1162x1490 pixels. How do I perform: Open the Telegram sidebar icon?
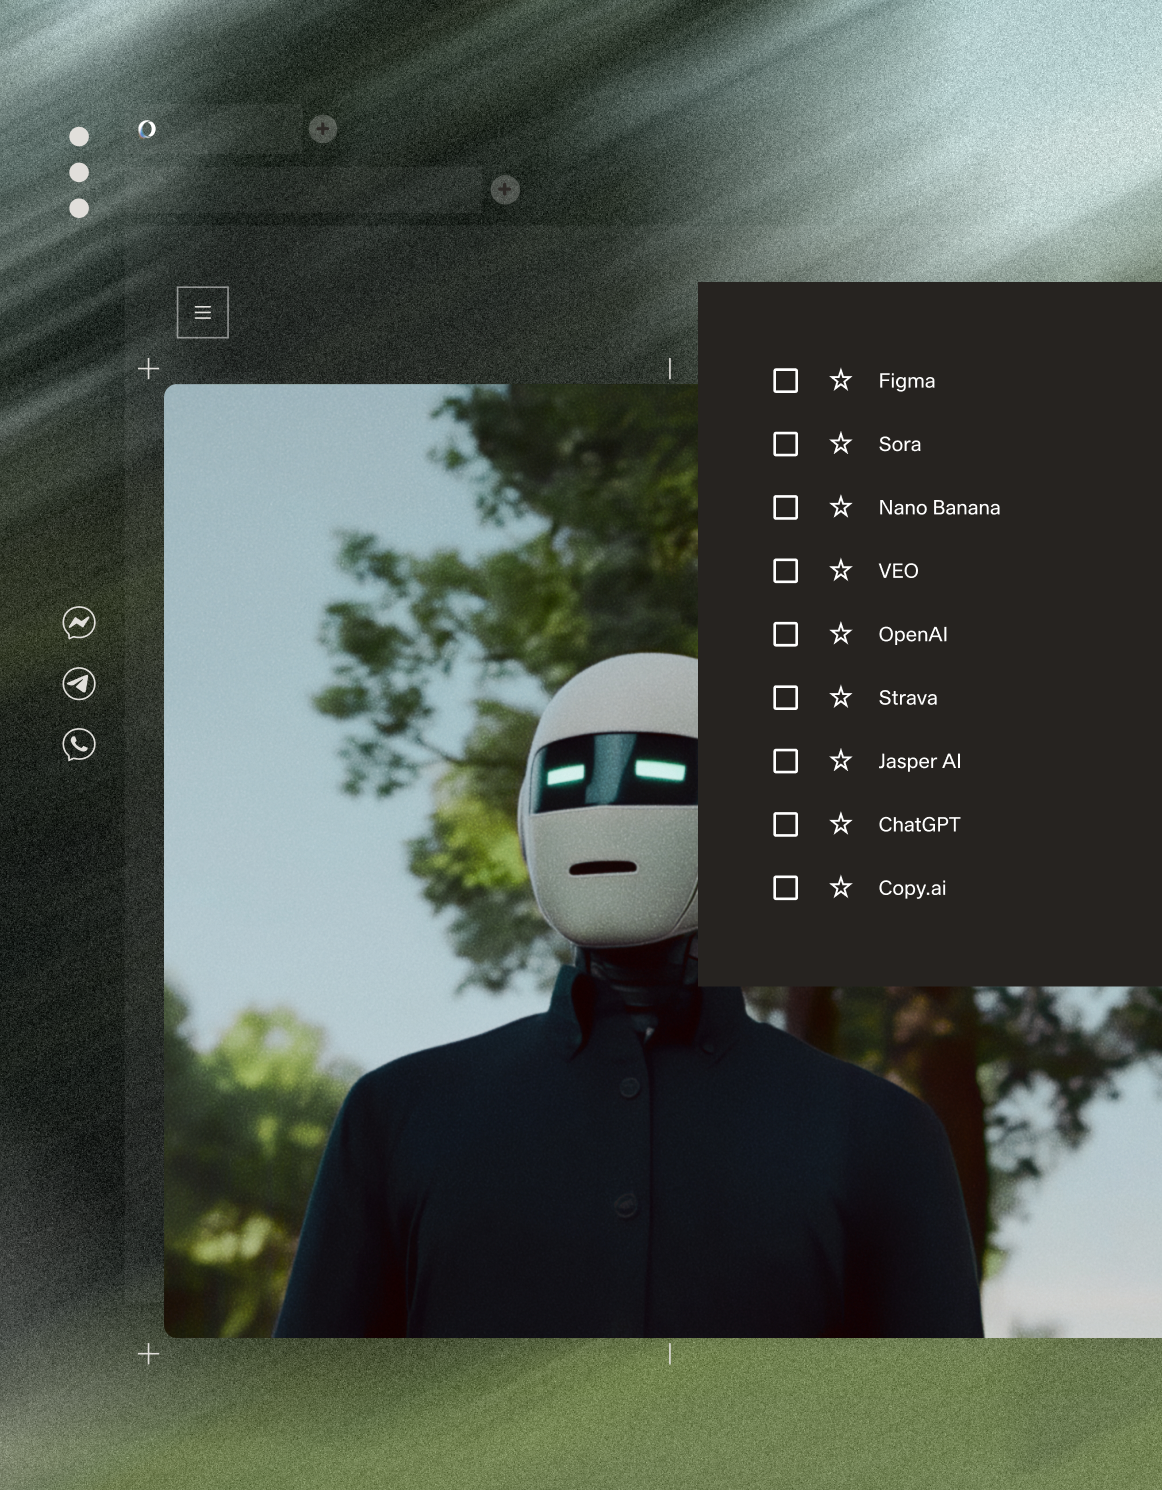pos(79,684)
